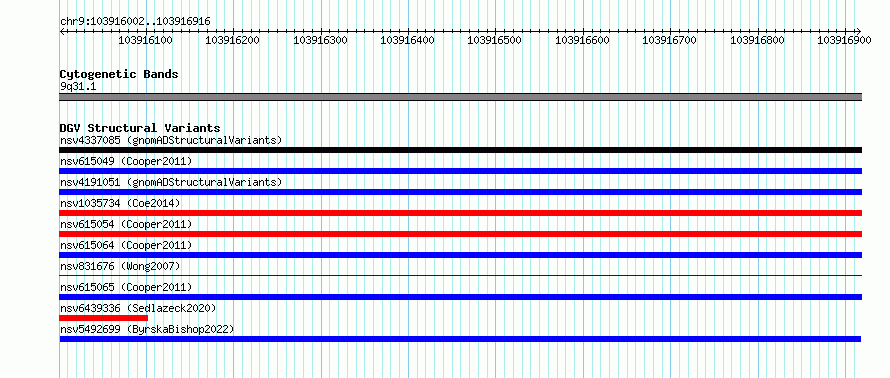Viewport: 890px width, 378px height.
Task: Click ruler position label 103916200
Action: pos(232,40)
